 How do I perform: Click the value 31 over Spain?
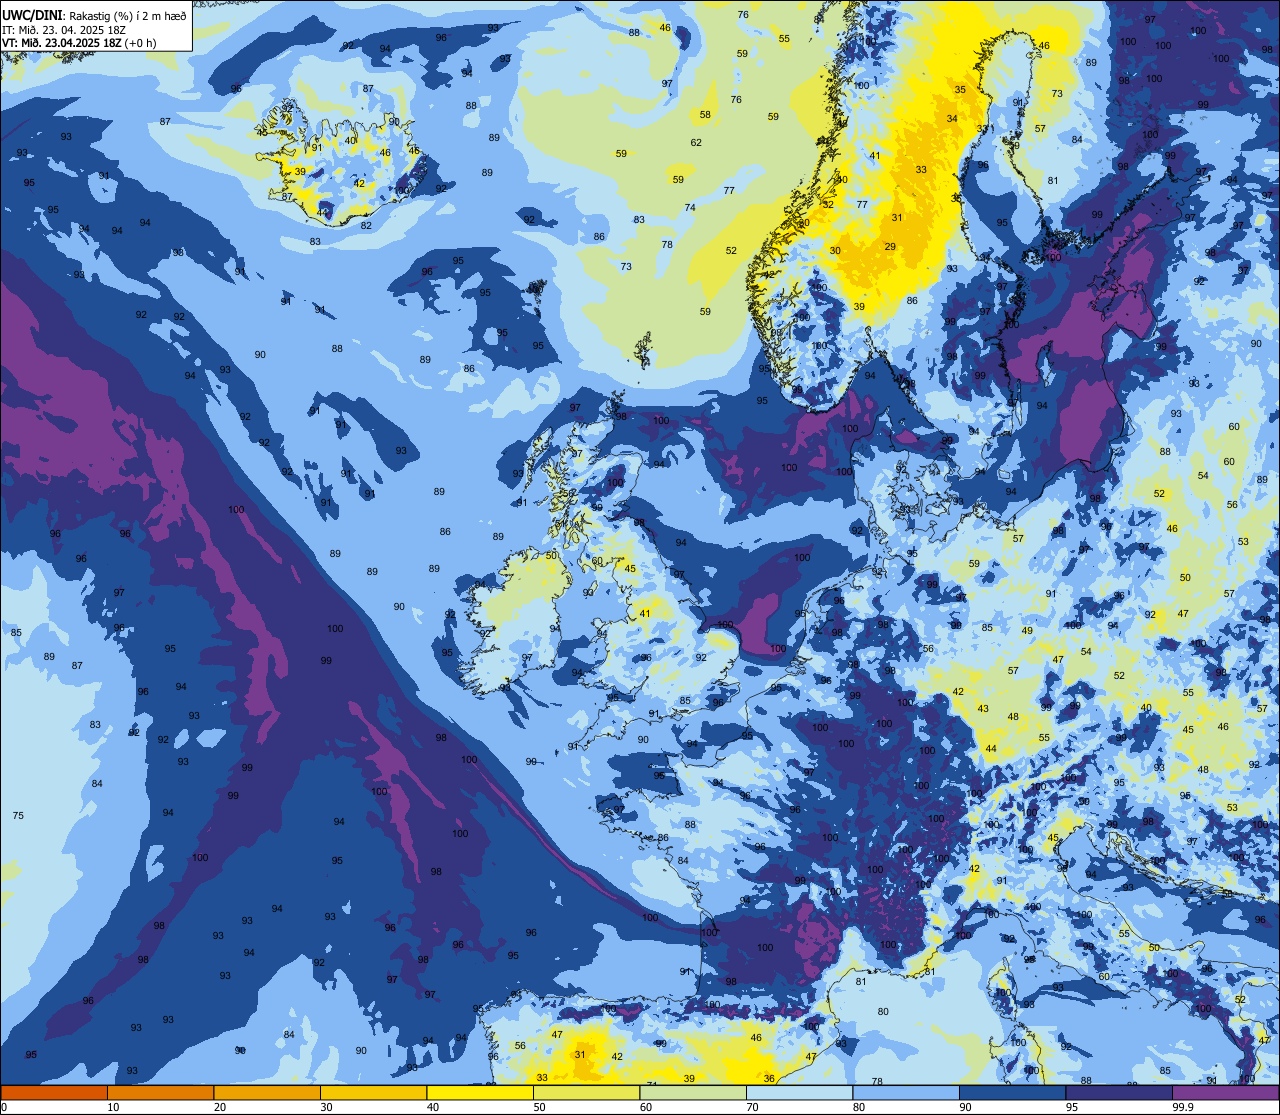tap(580, 1054)
